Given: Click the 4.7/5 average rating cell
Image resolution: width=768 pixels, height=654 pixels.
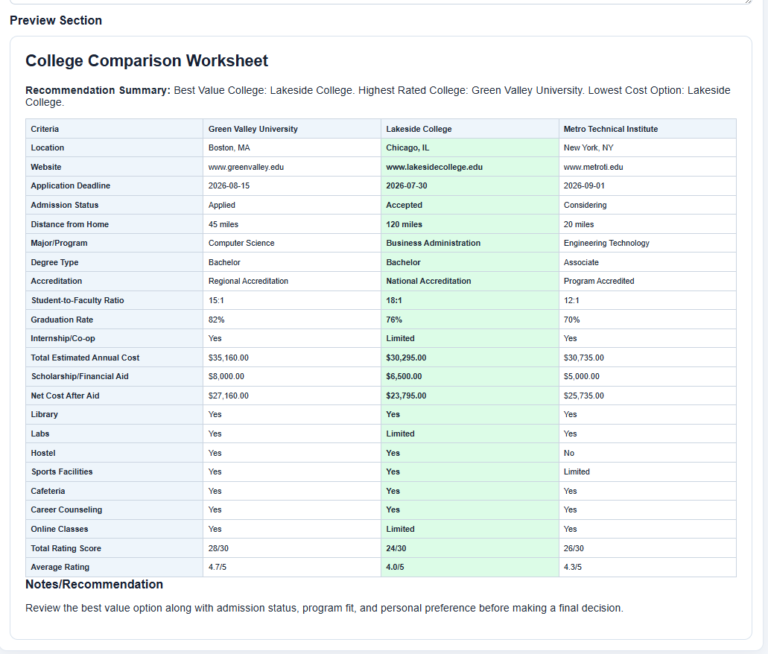Looking at the screenshot, I should coord(292,567).
